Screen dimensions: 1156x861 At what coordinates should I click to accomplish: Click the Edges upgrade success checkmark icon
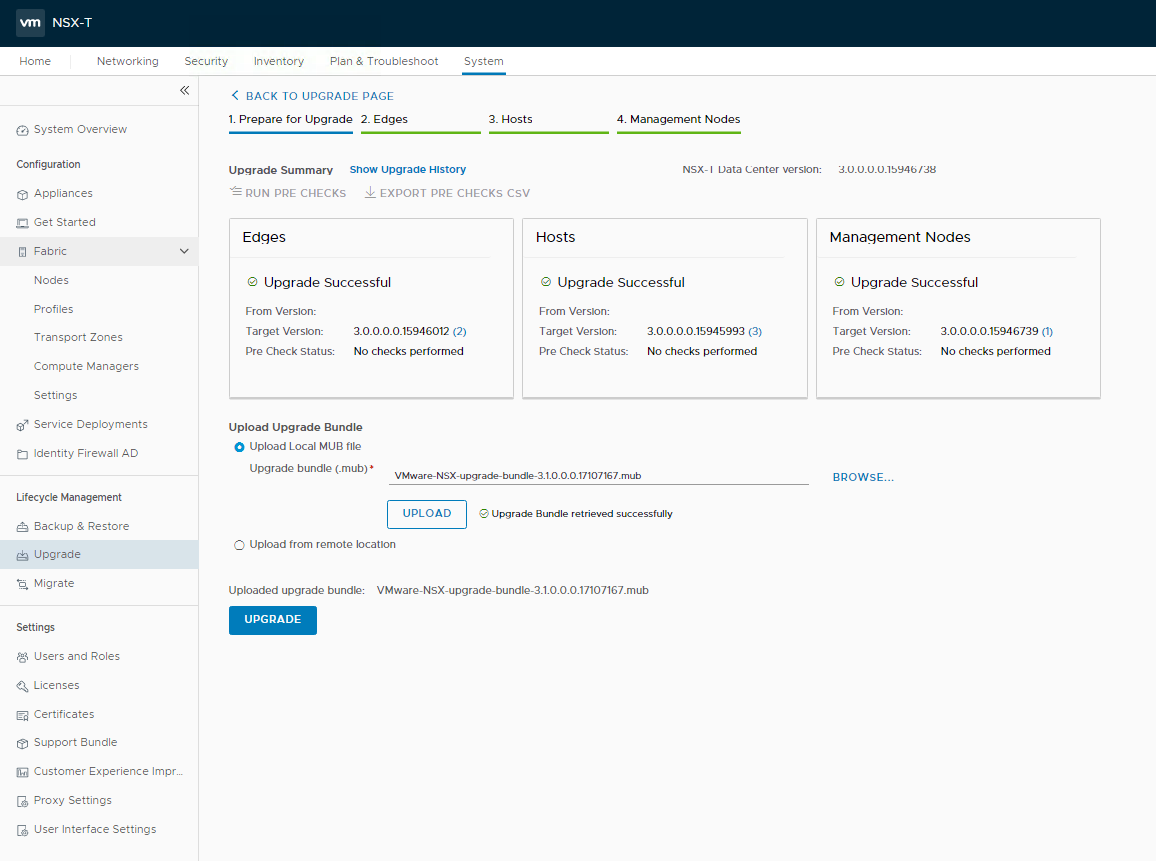[x=252, y=282]
